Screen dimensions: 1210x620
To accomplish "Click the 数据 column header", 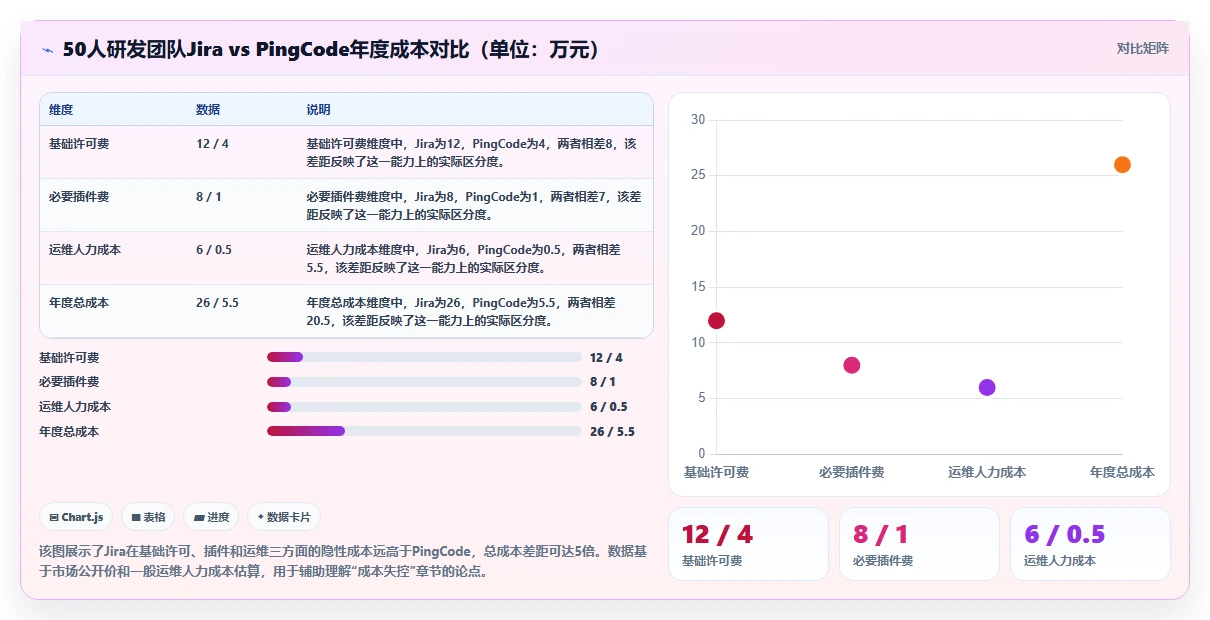I will [208, 110].
